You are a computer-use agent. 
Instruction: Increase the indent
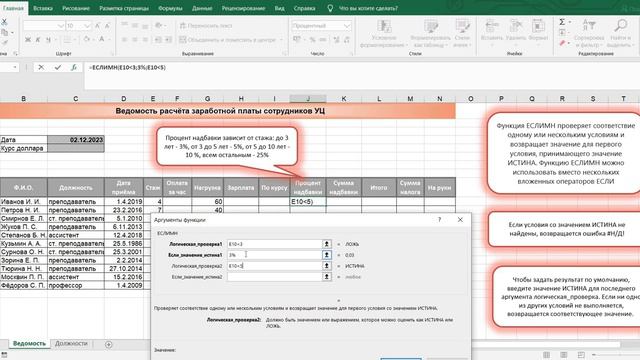tap(168, 40)
